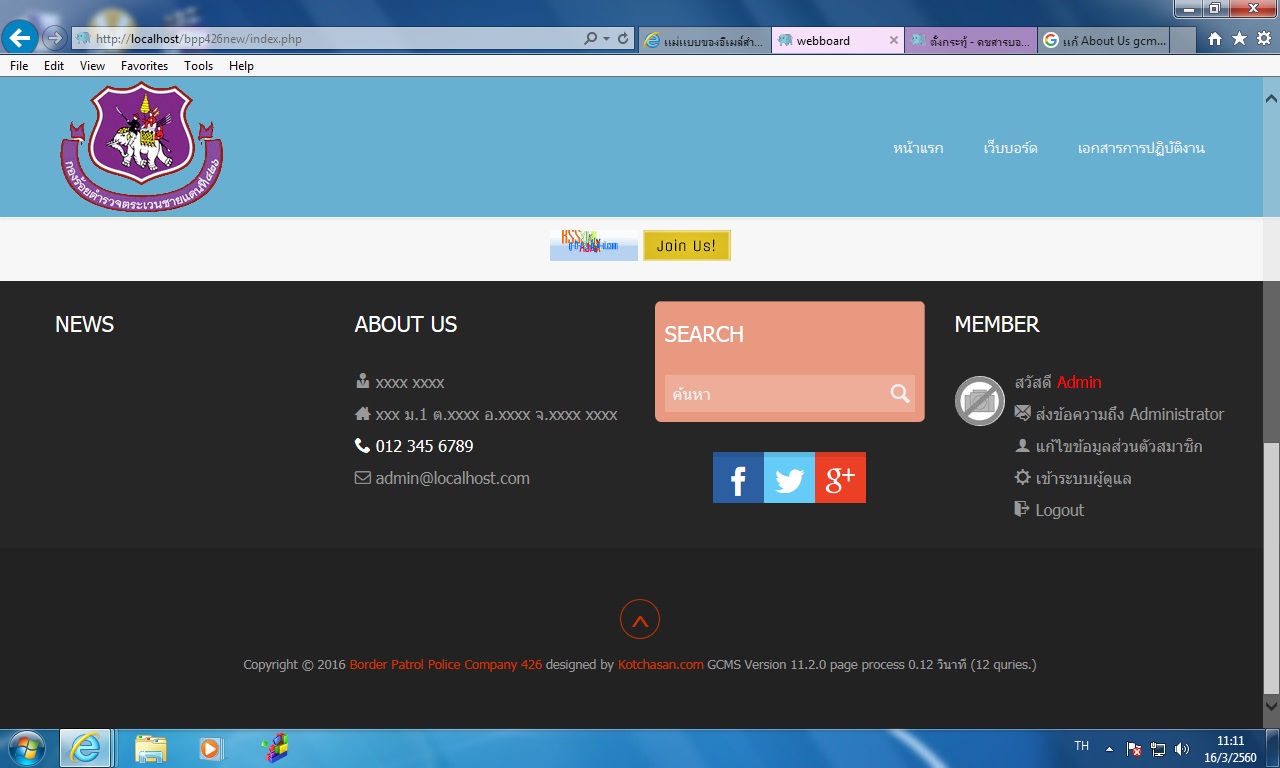Switch to the webboard tab

(x=836, y=41)
